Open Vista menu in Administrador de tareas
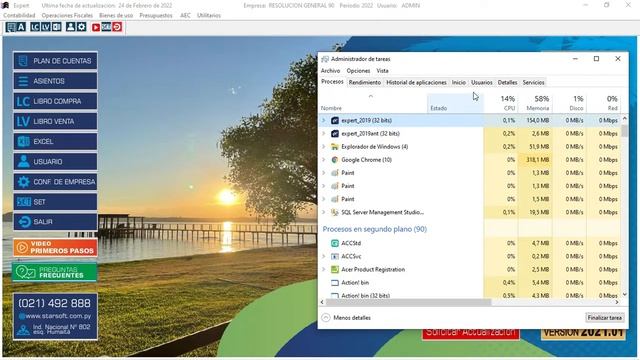640x360 pixels. [382, 71]
